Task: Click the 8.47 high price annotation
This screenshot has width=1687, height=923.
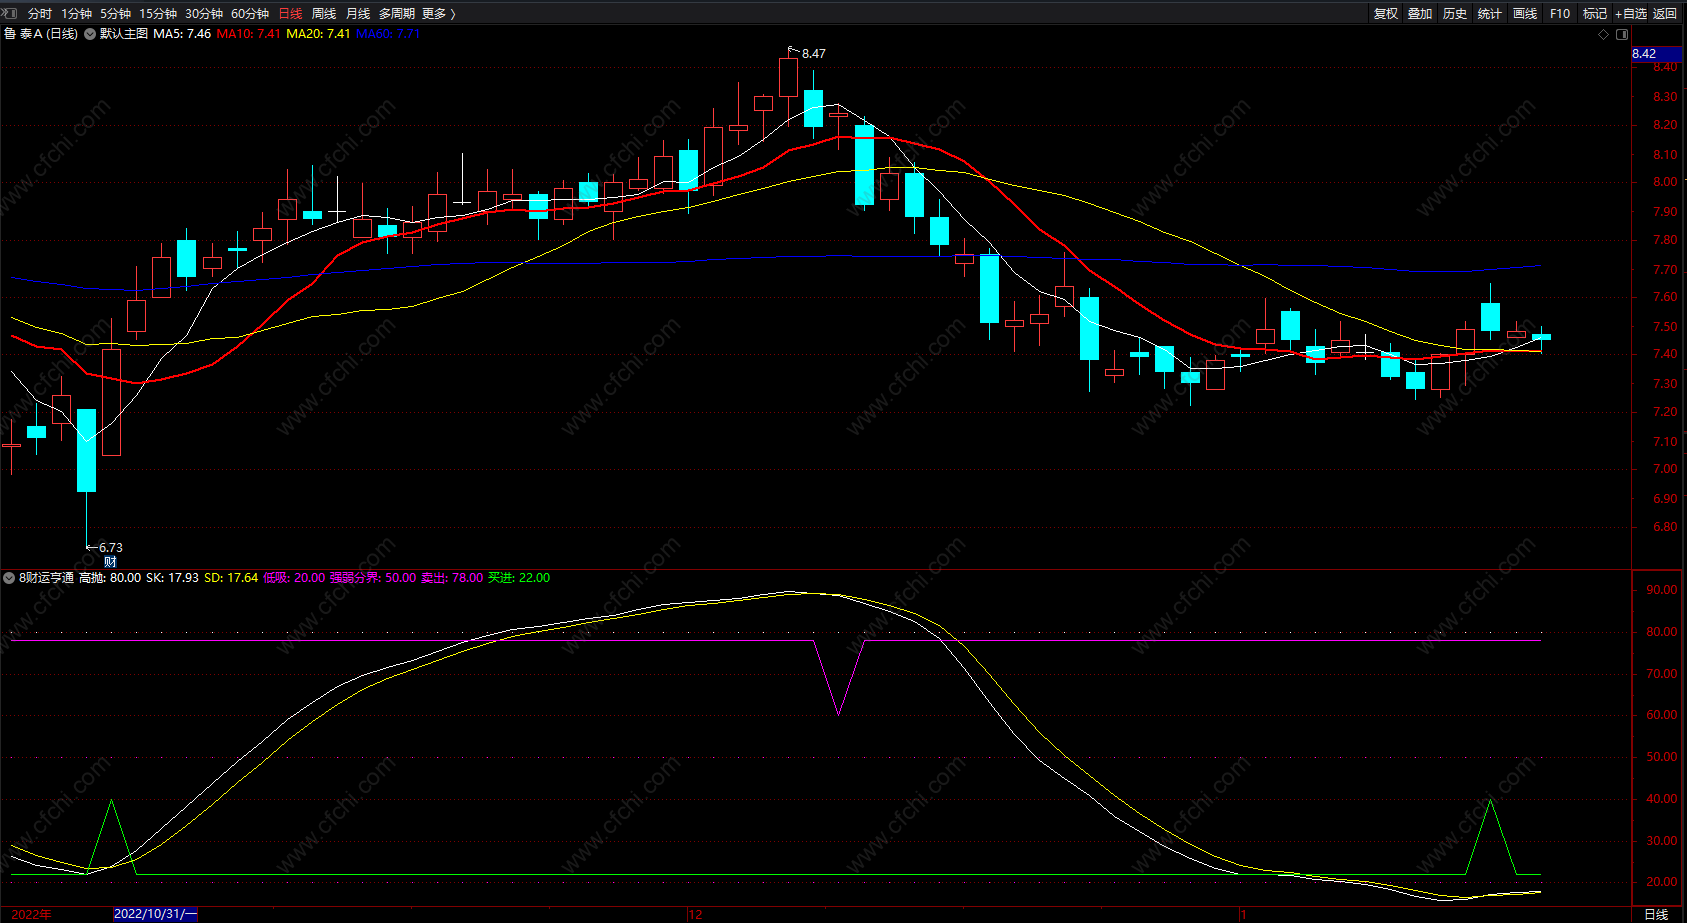Action: coord(814,54)
